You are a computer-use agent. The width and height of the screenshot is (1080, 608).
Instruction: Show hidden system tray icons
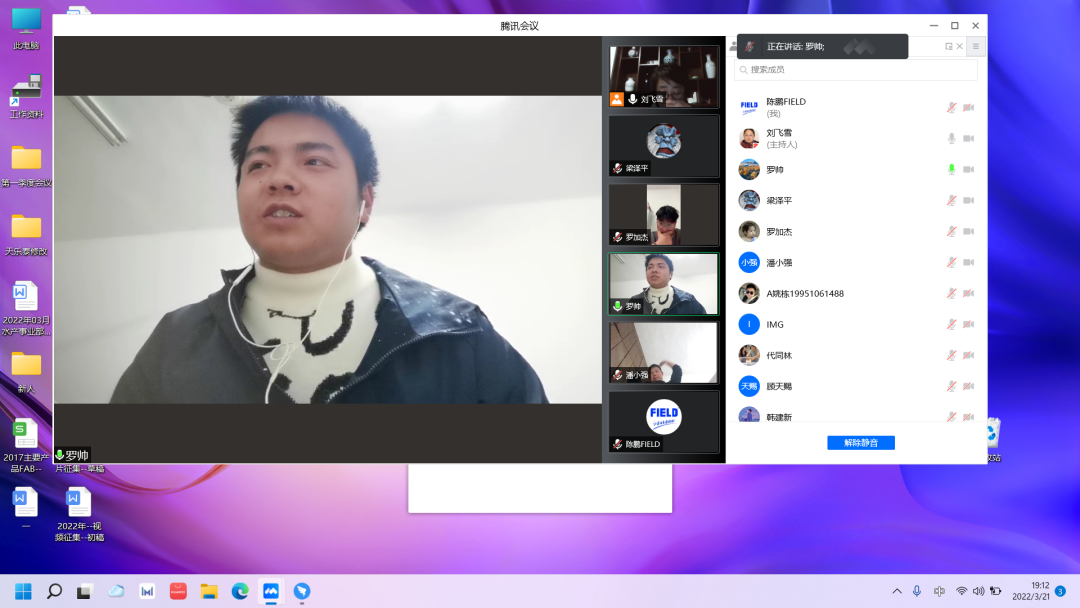(x=897, y=591)
